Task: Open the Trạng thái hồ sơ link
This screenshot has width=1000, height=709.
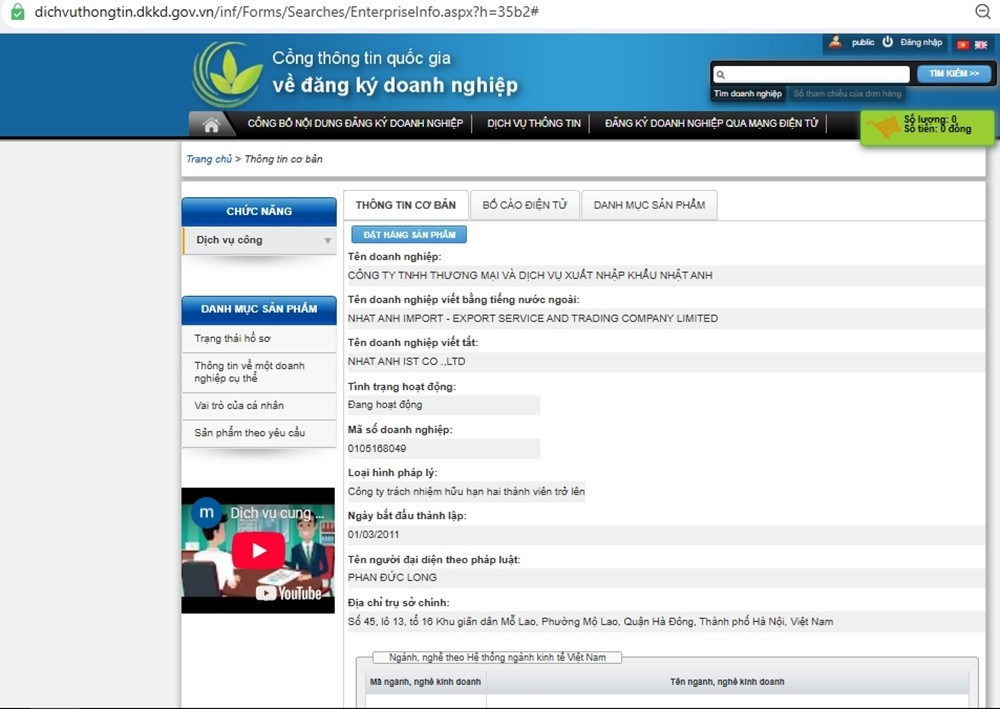Action: coord(233,339)
